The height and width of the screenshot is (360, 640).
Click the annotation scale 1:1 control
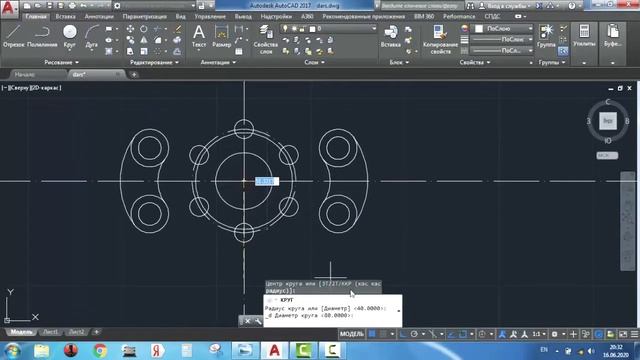point(538,334)
